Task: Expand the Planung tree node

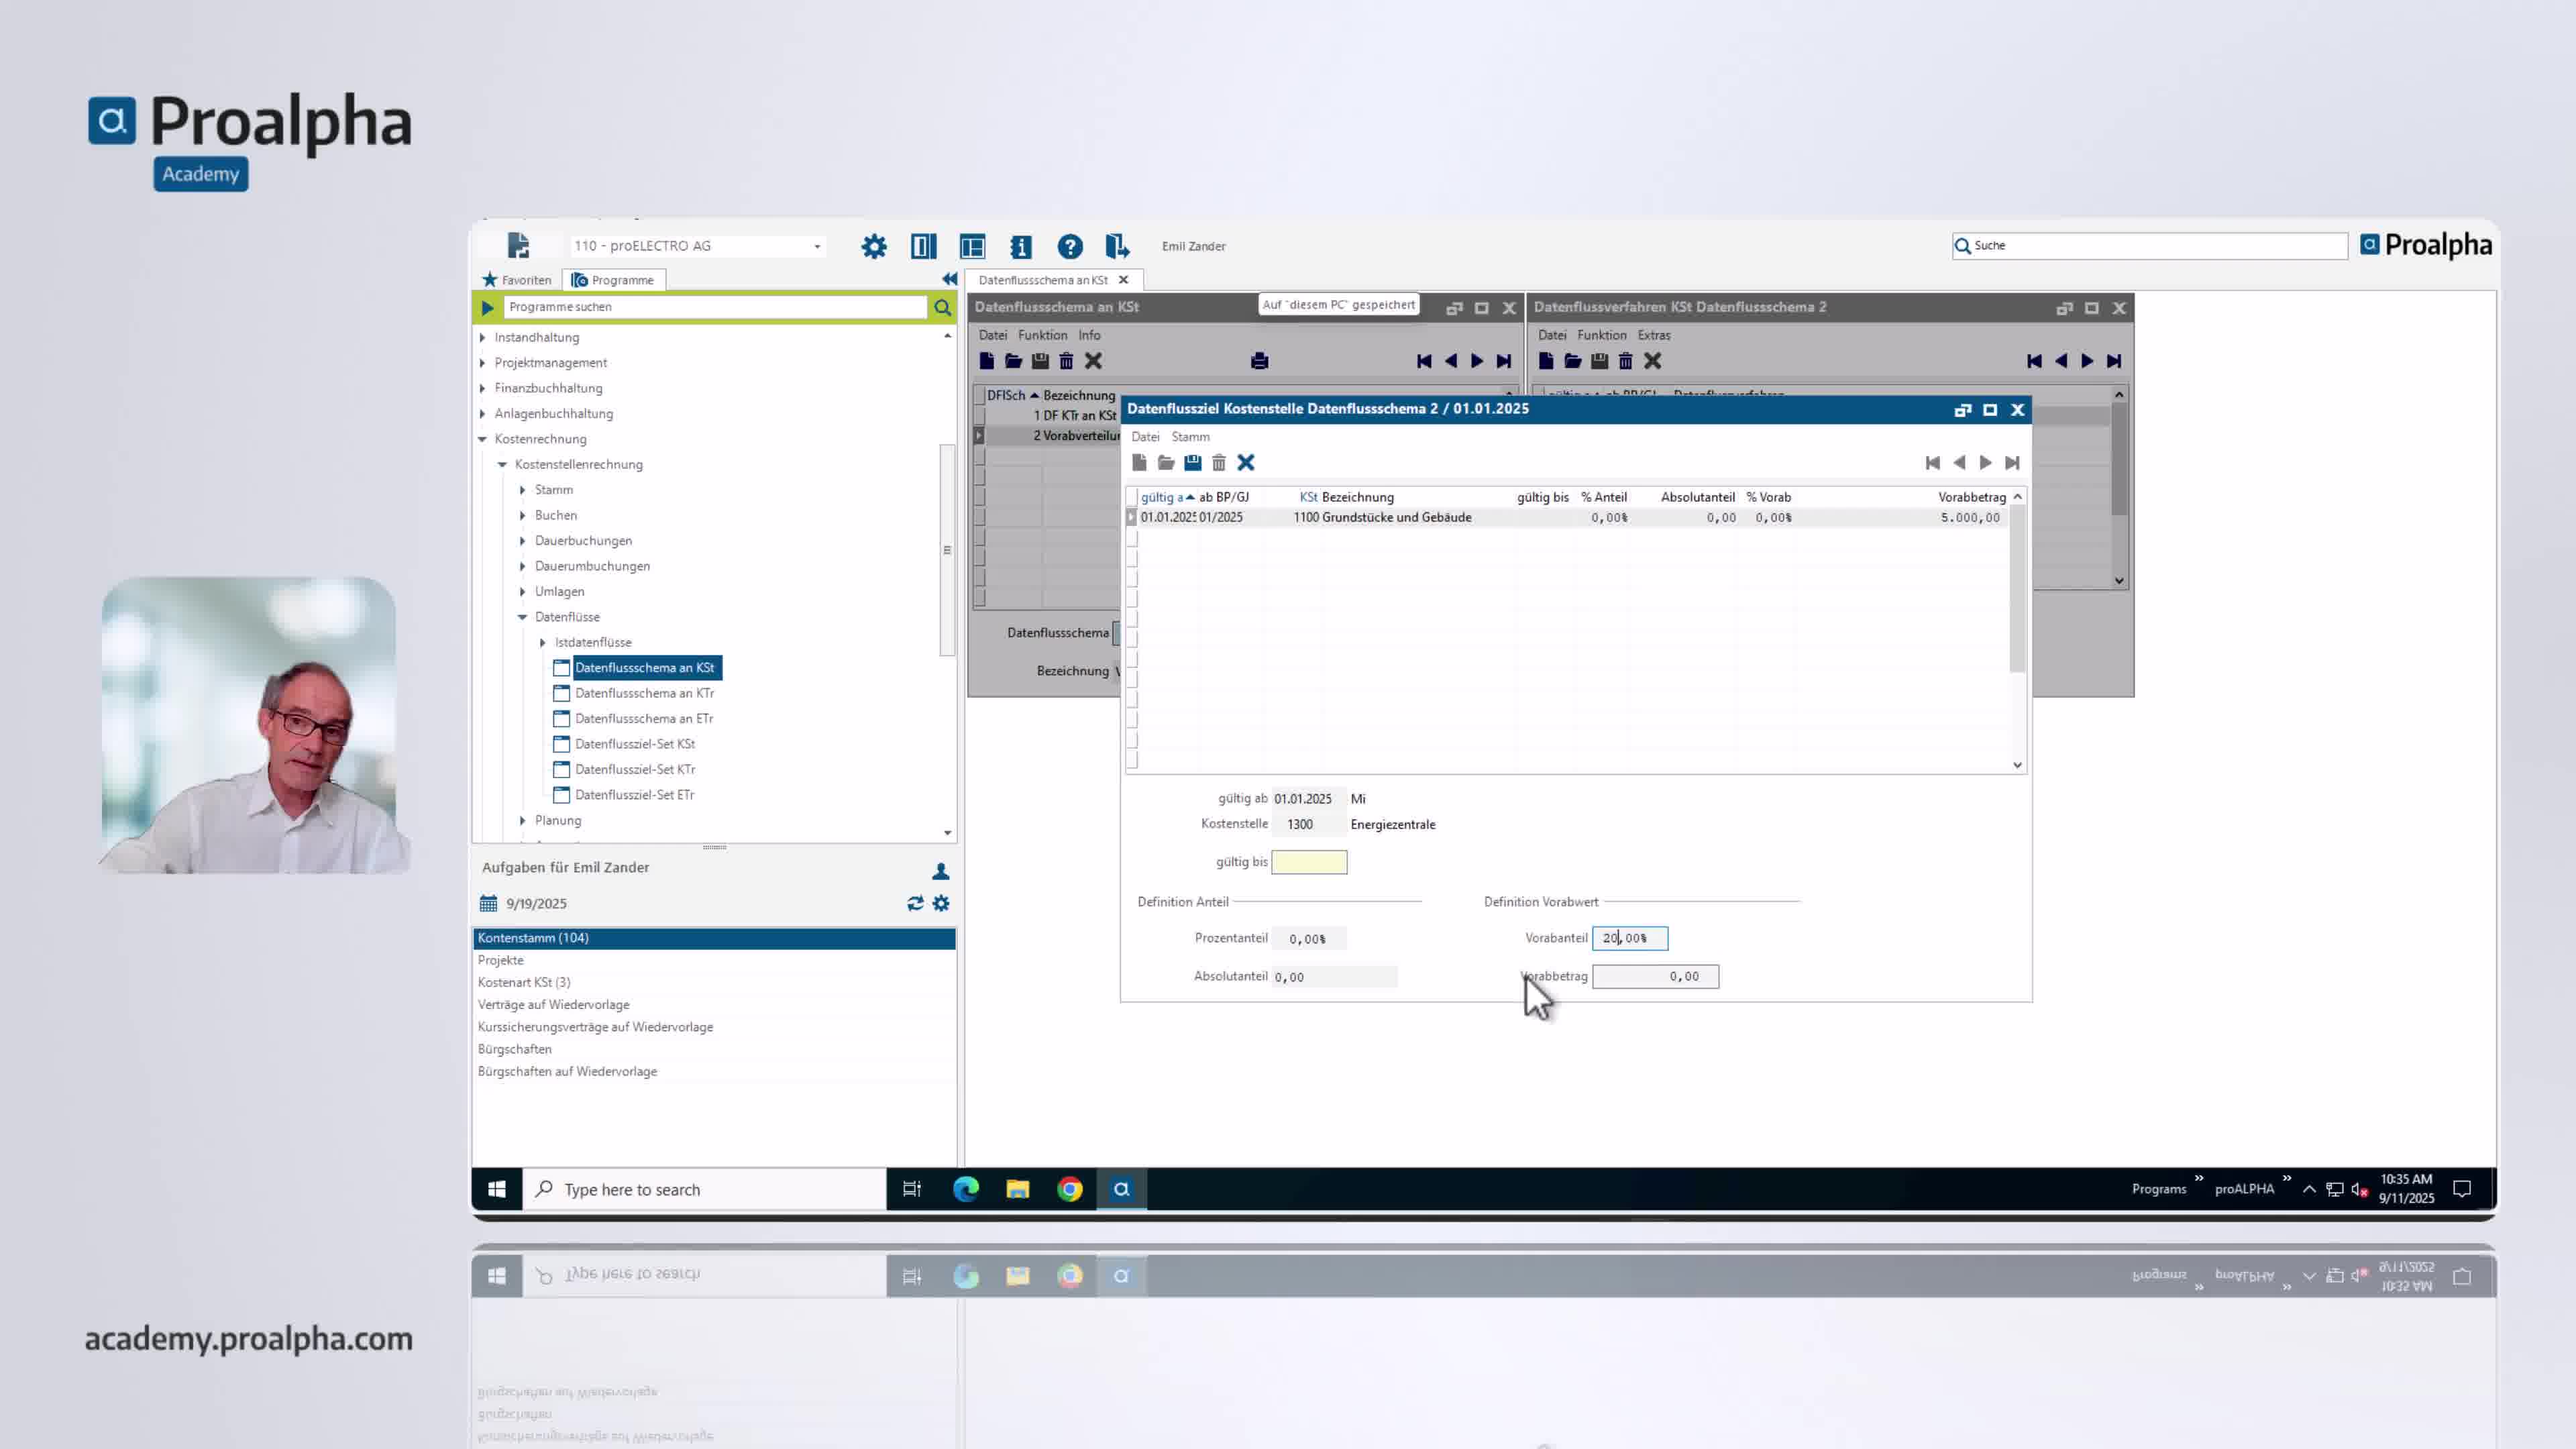Action: coord(523,820)
